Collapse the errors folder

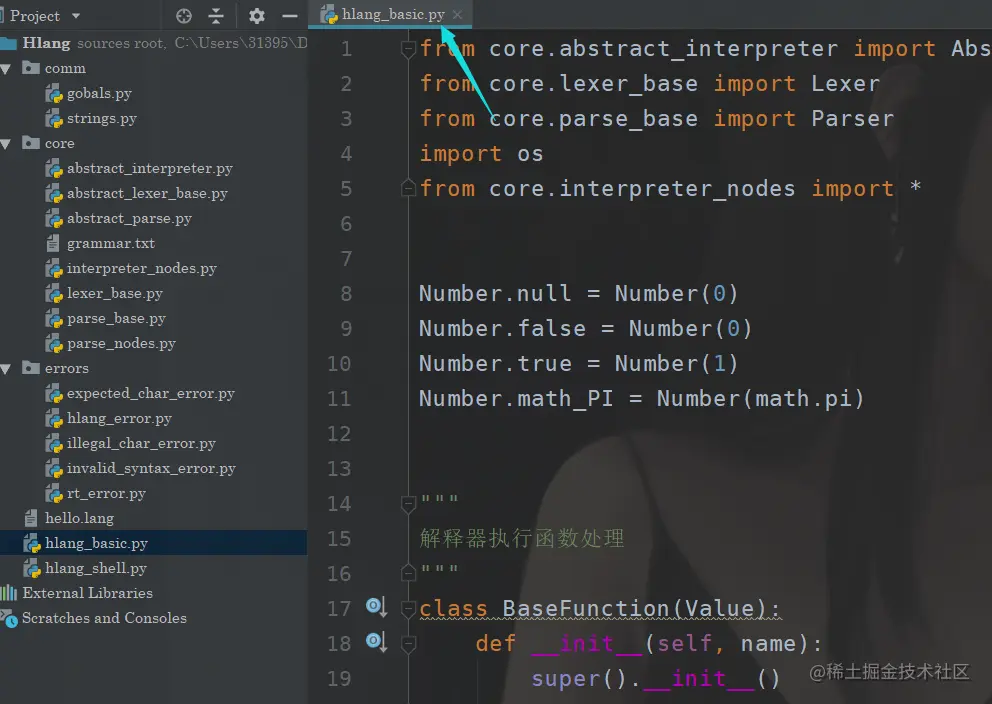(x=6, y=368)
